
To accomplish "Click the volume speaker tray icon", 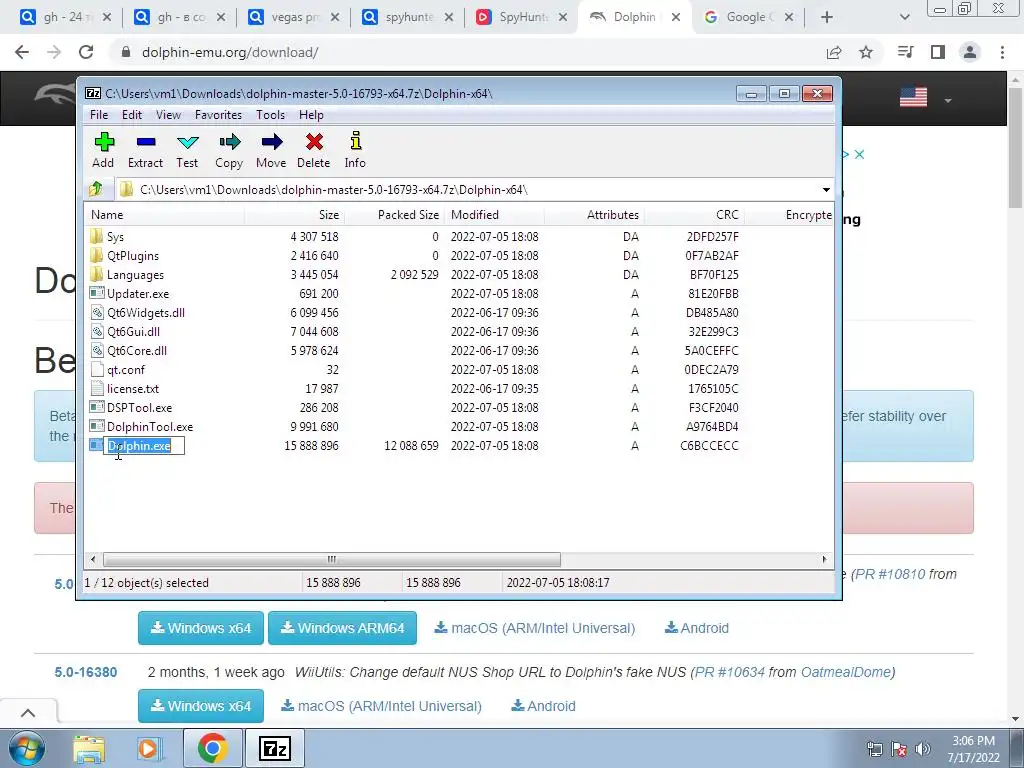I will (x=923, y=750).
